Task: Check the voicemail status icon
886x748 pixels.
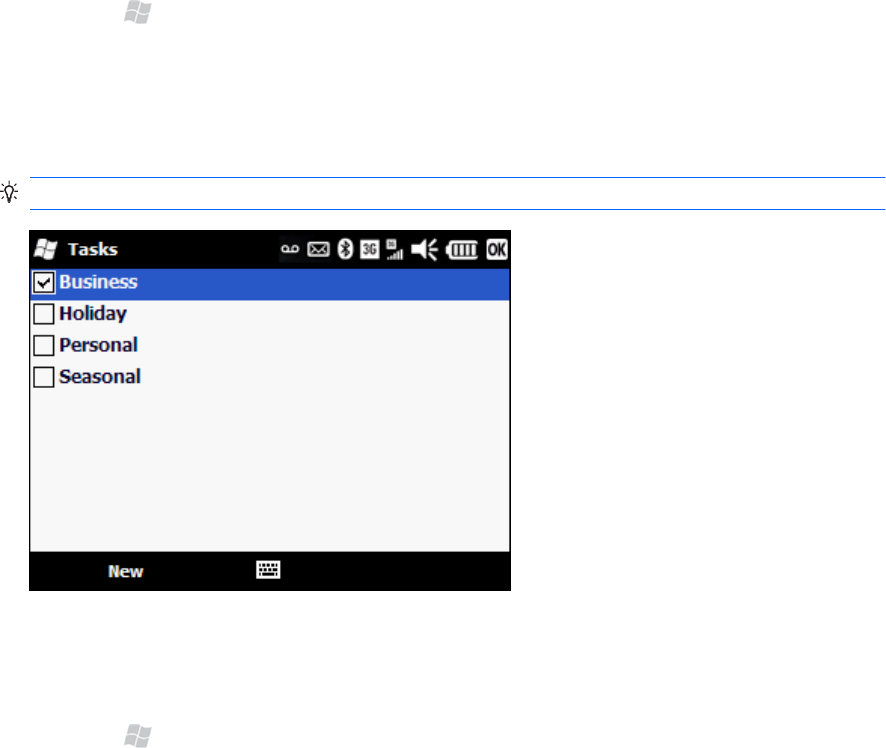Action: click(290, 249)
